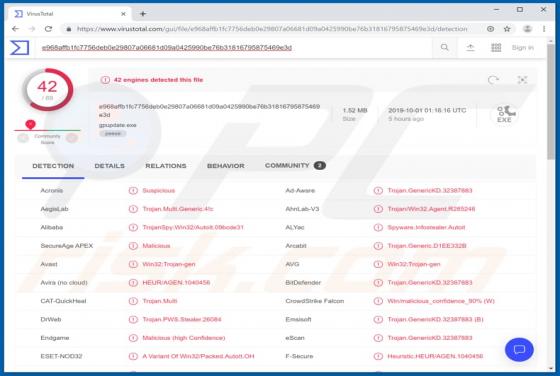Open the browser profile avatar
The image size is (560, 376).
coord(527,29)
